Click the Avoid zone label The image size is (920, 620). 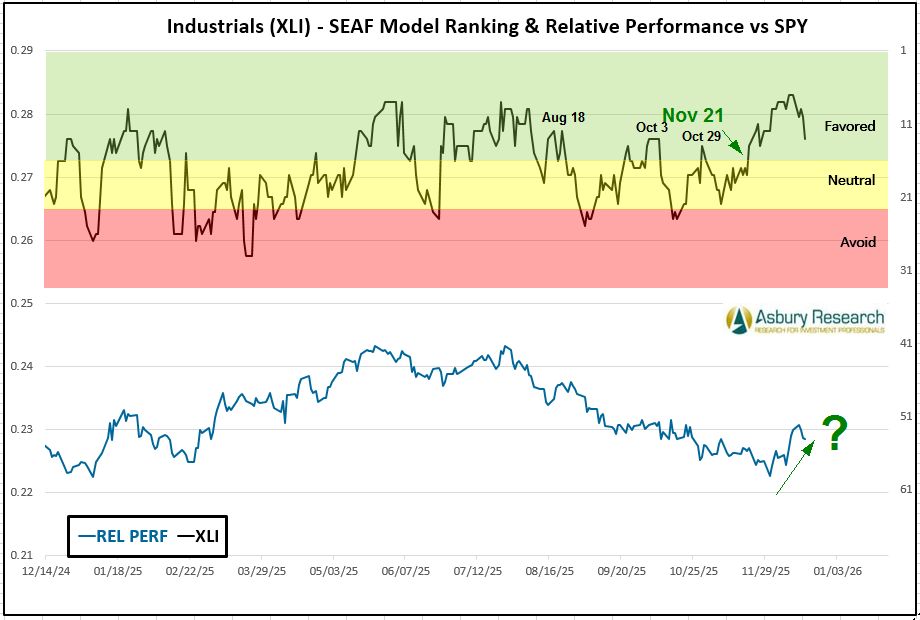point(857,242)
